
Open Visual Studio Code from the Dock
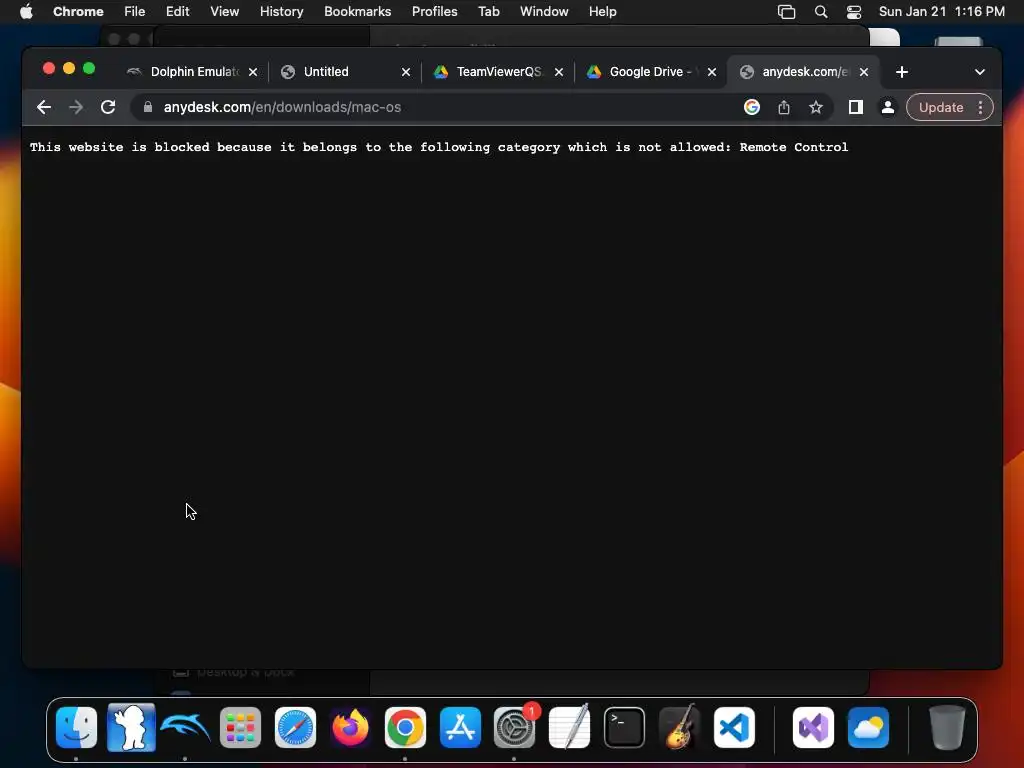[734, 728]
